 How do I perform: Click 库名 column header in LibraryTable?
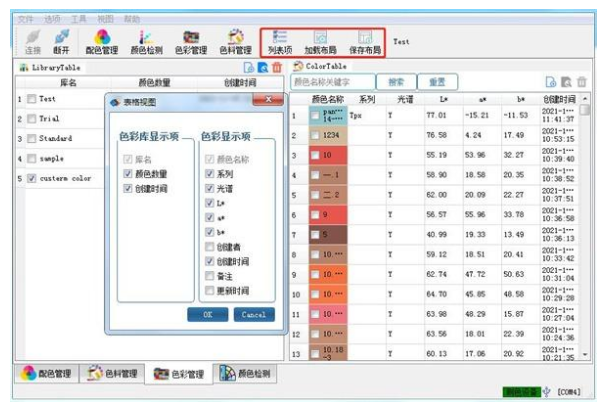point(68,83)
